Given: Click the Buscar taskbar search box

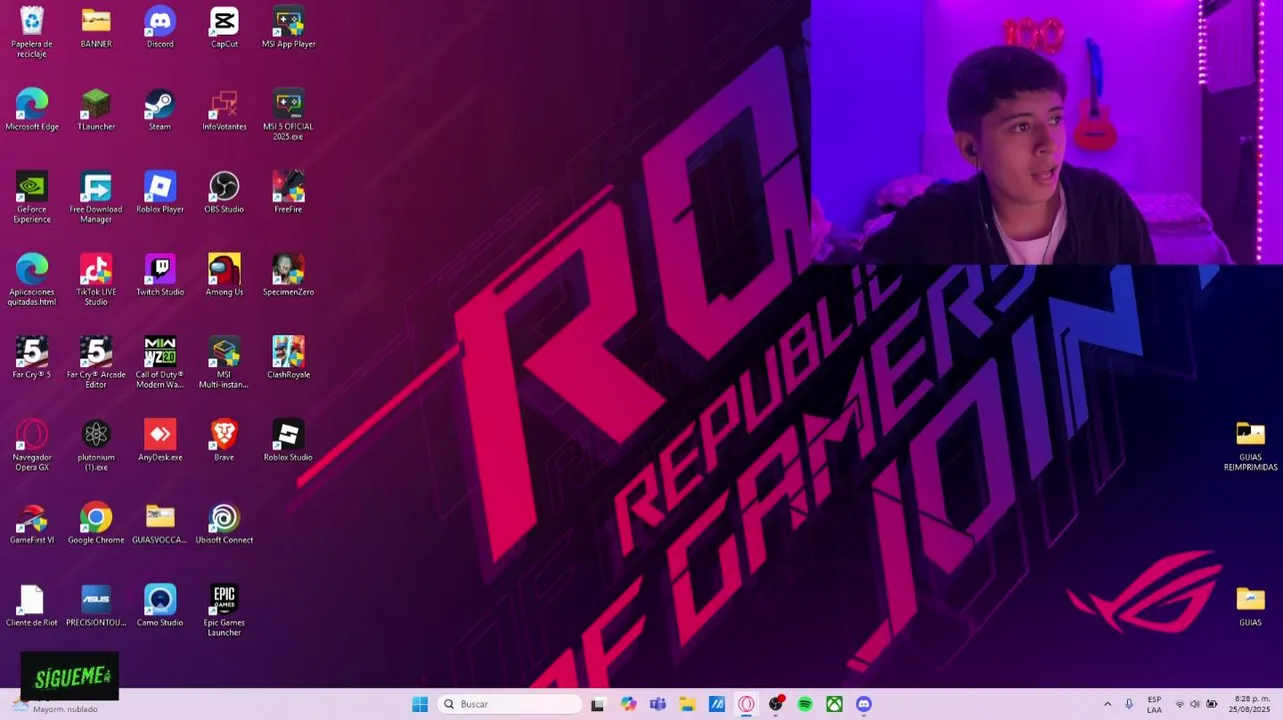Looking at the screenshot, I should pos(510,704).
